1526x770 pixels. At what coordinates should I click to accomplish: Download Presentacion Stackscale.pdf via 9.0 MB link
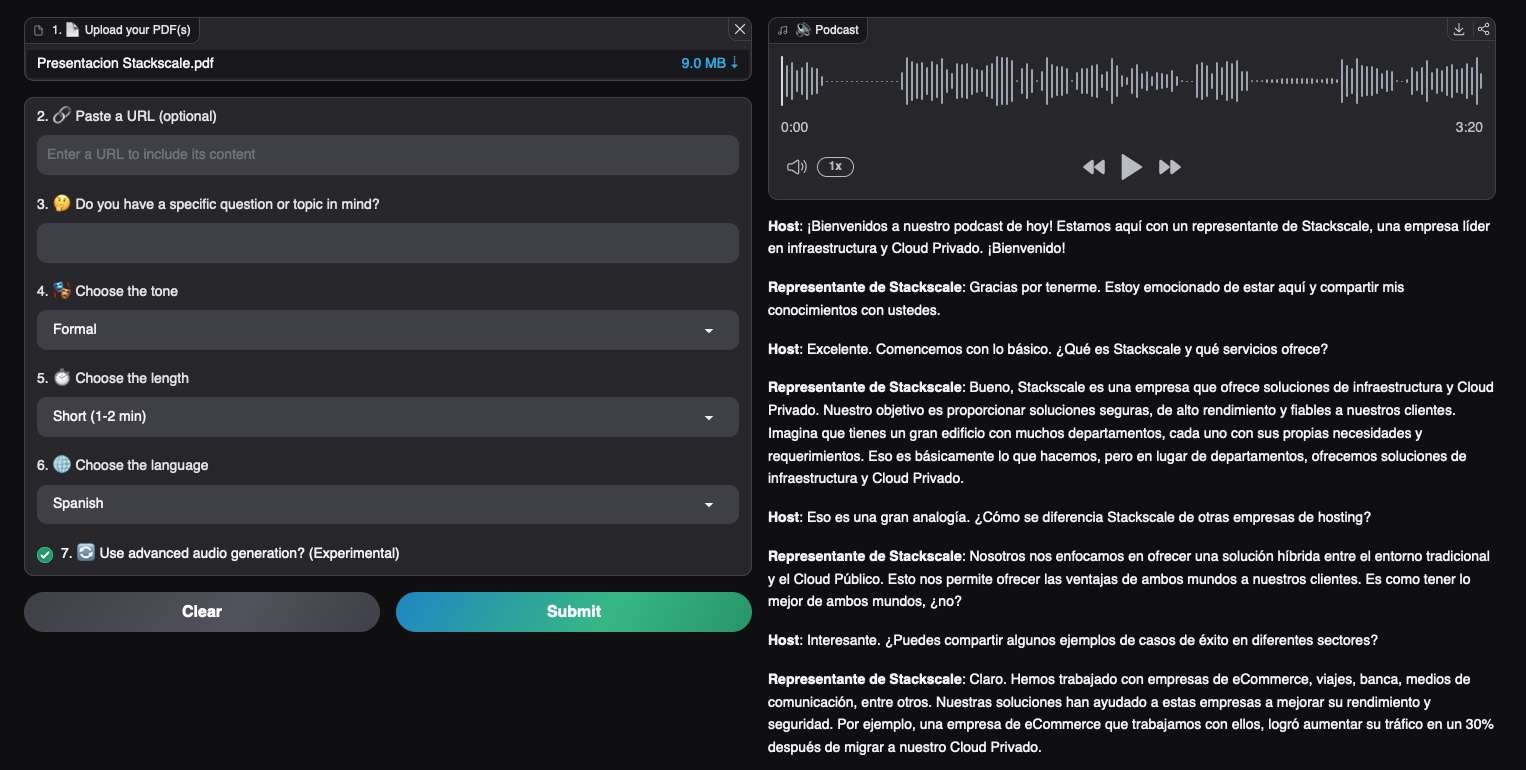pyautogui.click(x=709, y=63)
